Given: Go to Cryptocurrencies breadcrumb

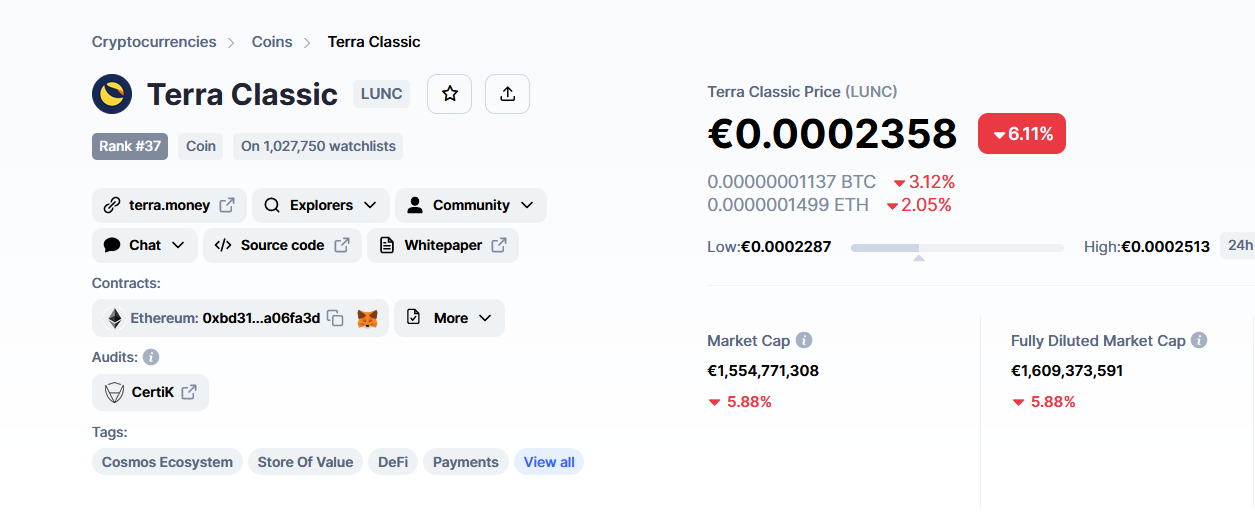Looking at the screenshot, I should pos(154,42).
